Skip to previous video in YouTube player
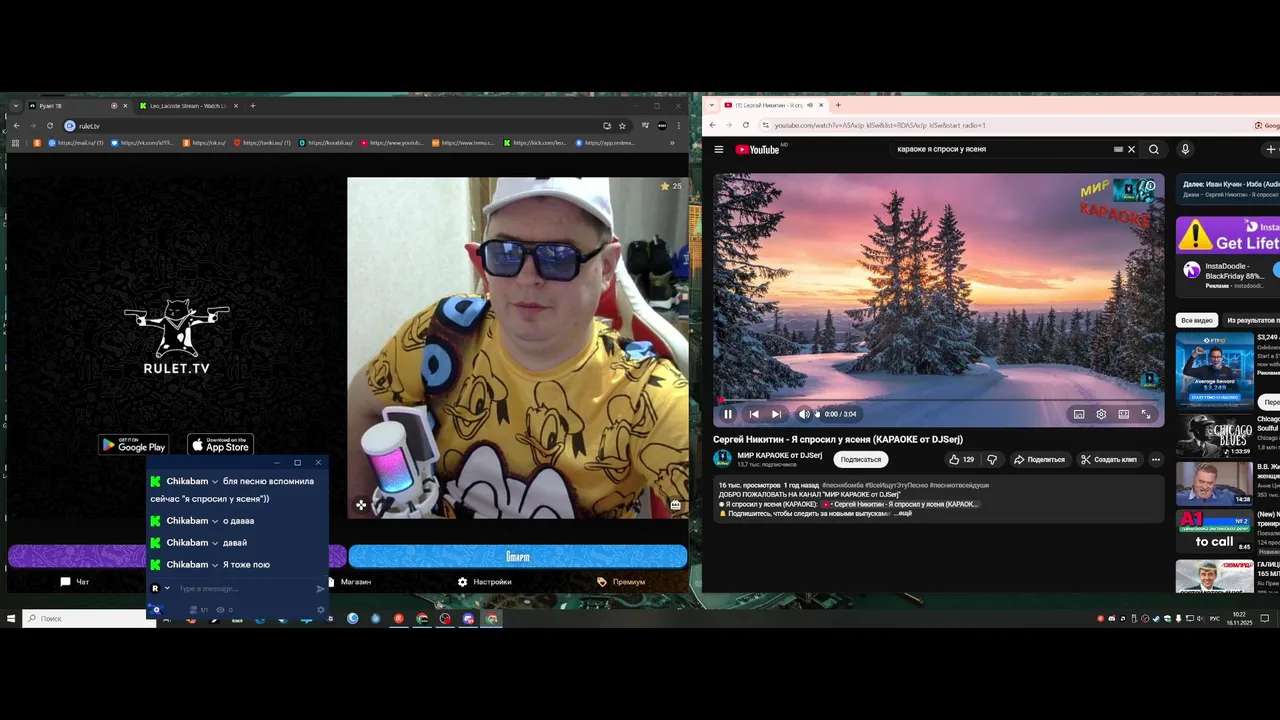The height and width of the screenshot is (720, 1280). [754, 414]
